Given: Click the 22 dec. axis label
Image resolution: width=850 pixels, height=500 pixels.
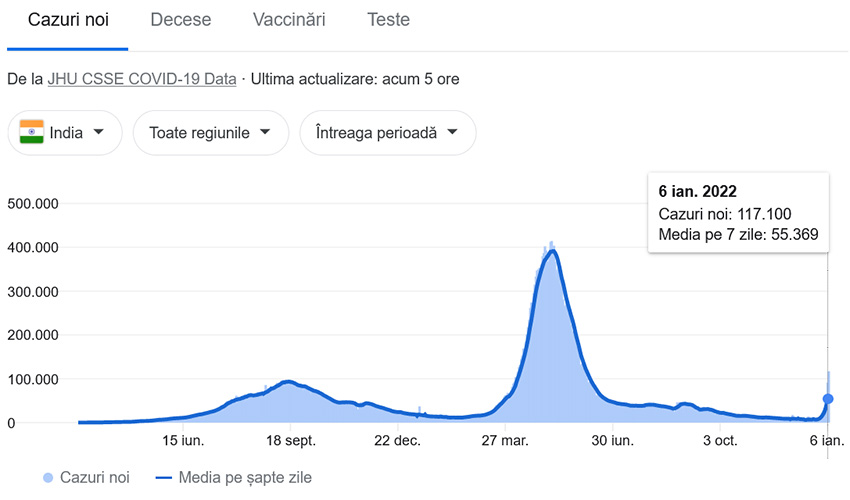Looking at the screenshot, I should point(397,440).
